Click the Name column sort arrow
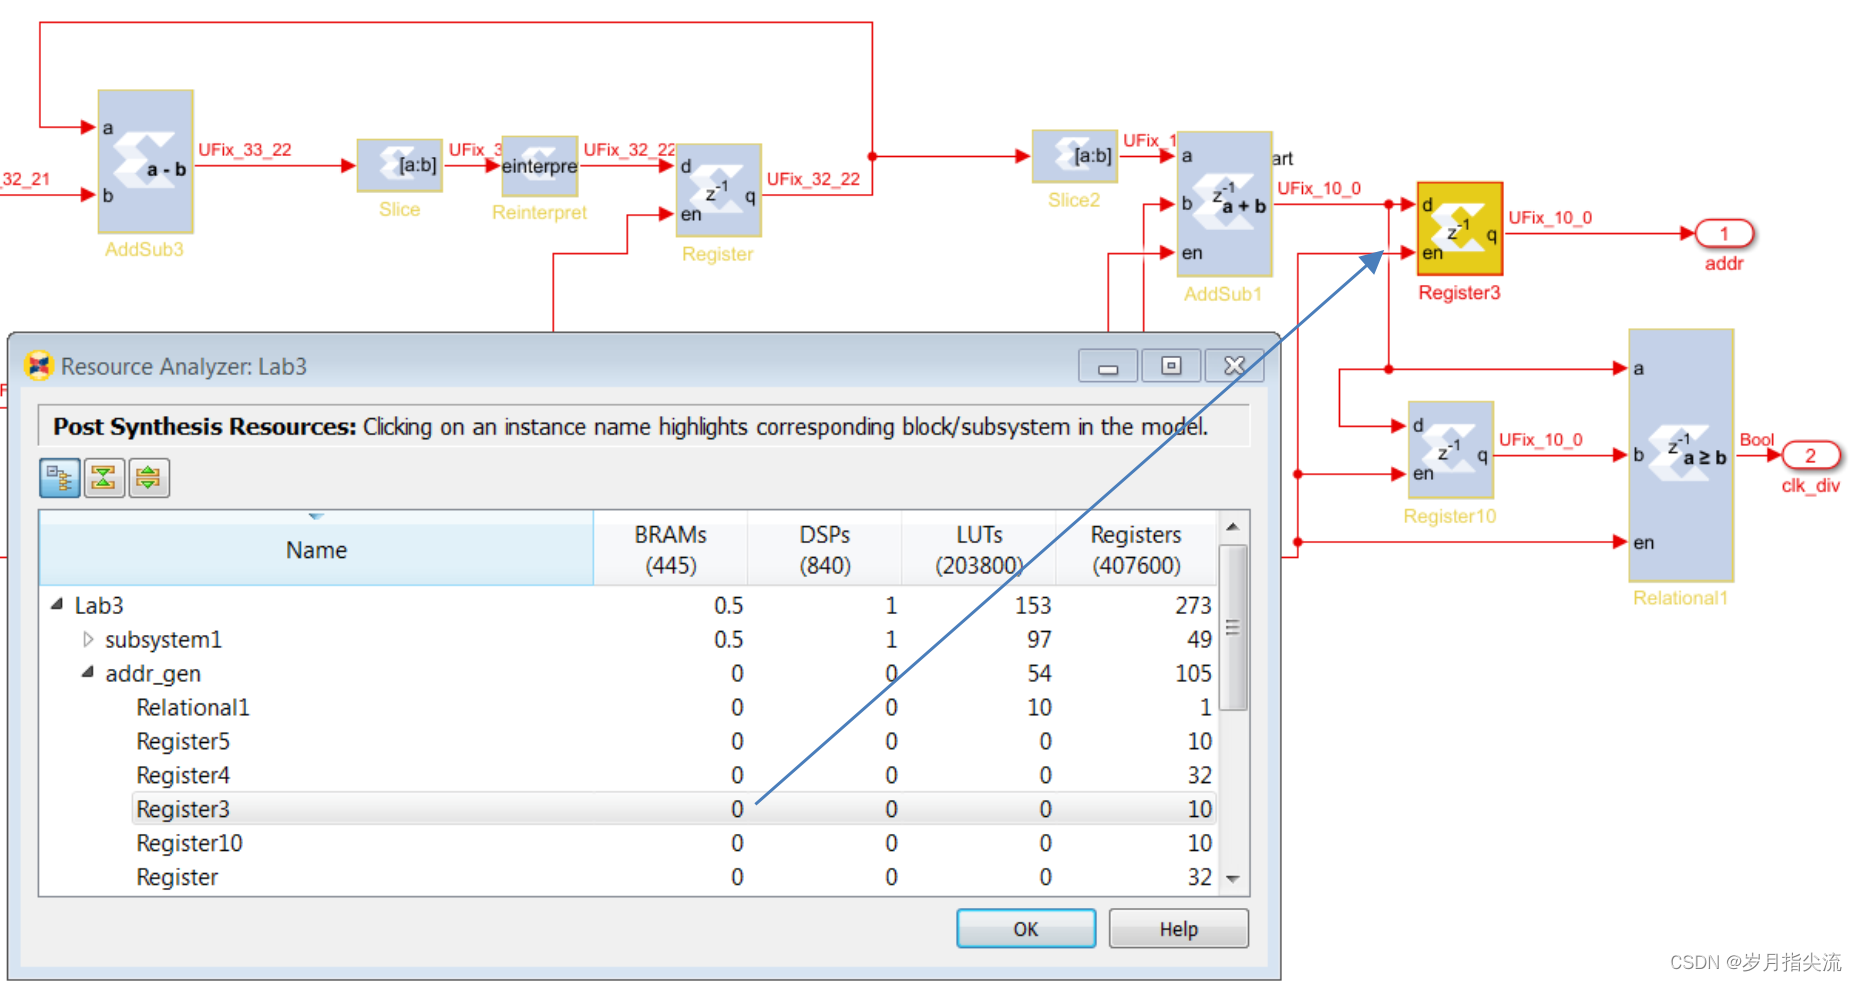This screenshot has height=981, width=1857. (x=316, y=517)
